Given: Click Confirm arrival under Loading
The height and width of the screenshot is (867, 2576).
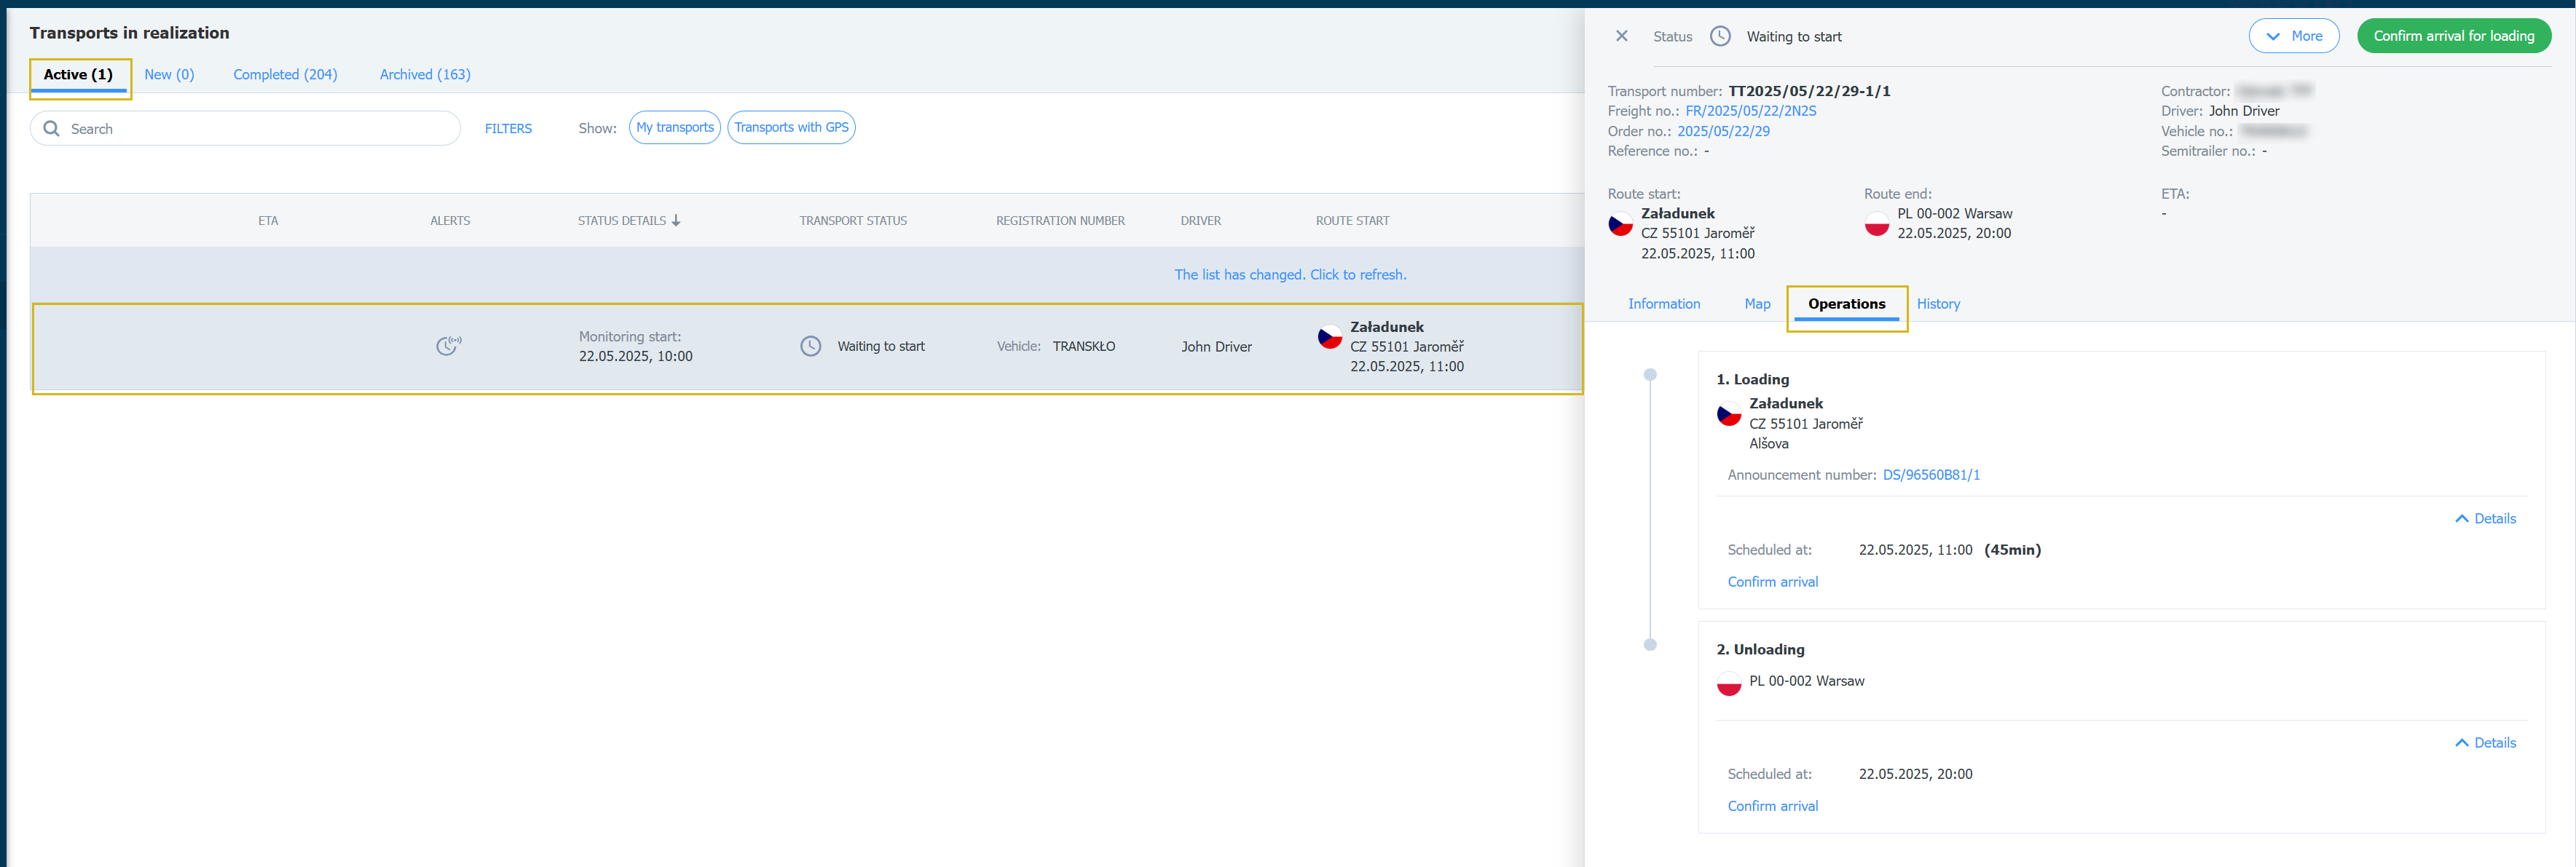Looking at the screenshot, I should pos(1772,582).
